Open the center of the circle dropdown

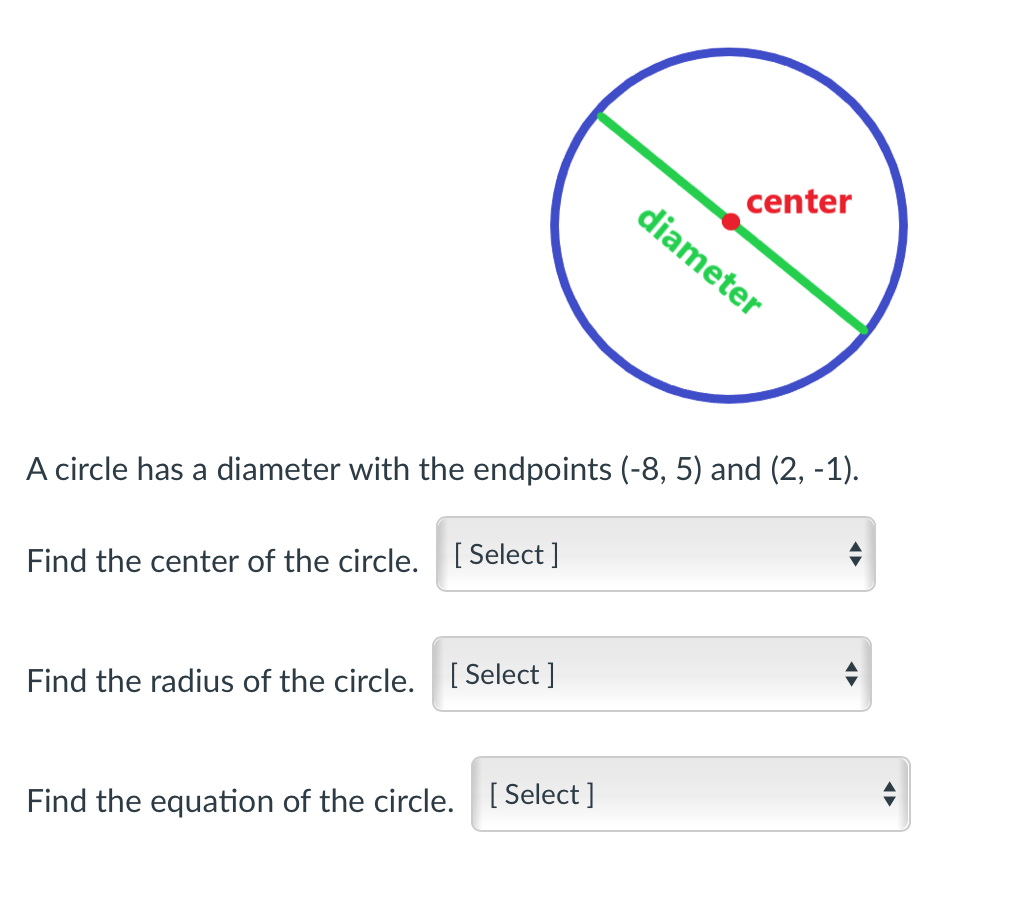655,554
